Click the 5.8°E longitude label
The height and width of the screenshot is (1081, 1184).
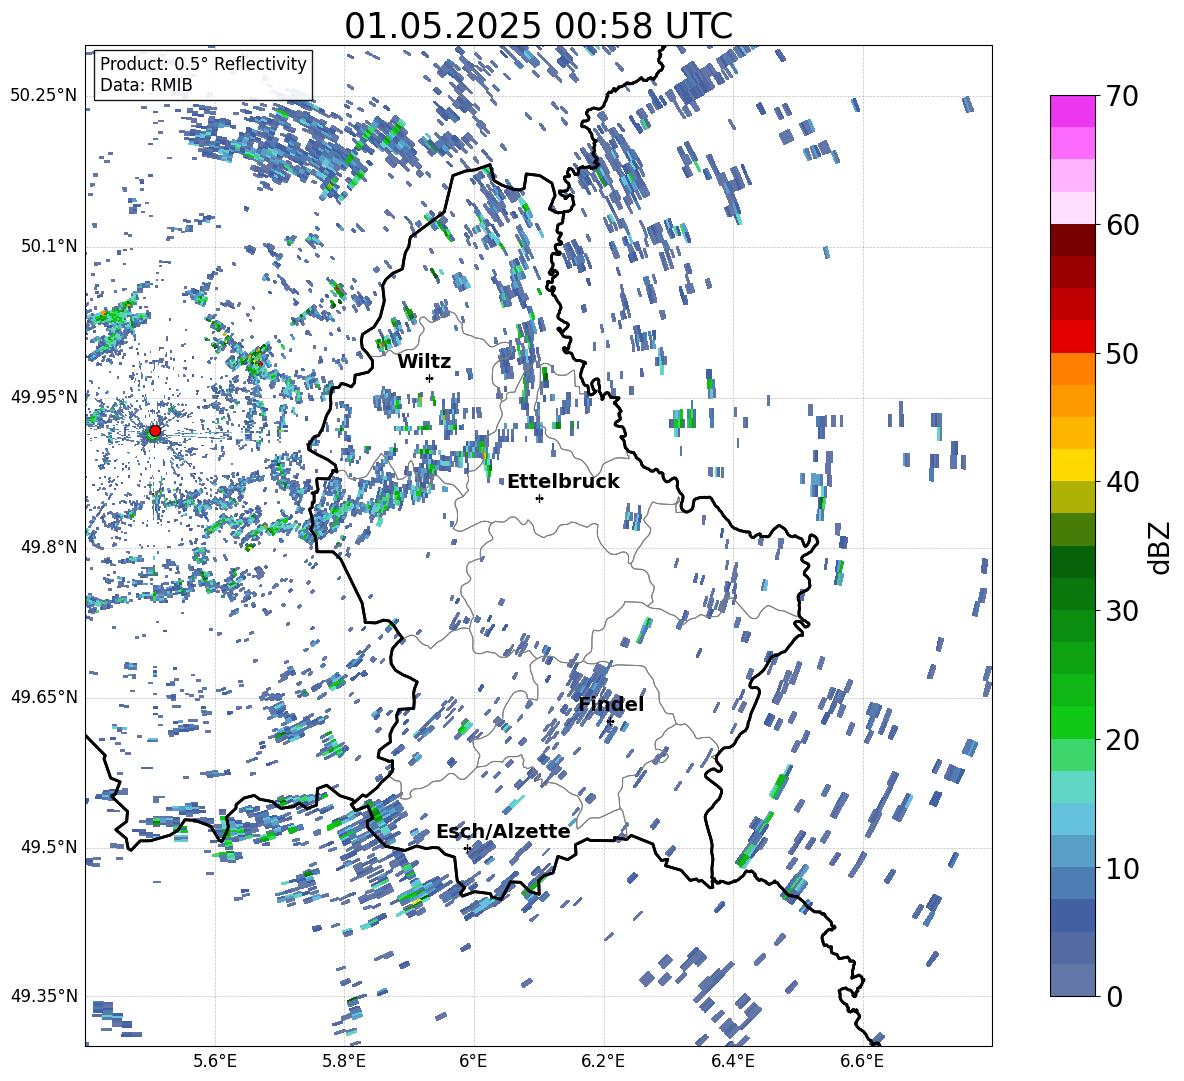coord(344,1061)
